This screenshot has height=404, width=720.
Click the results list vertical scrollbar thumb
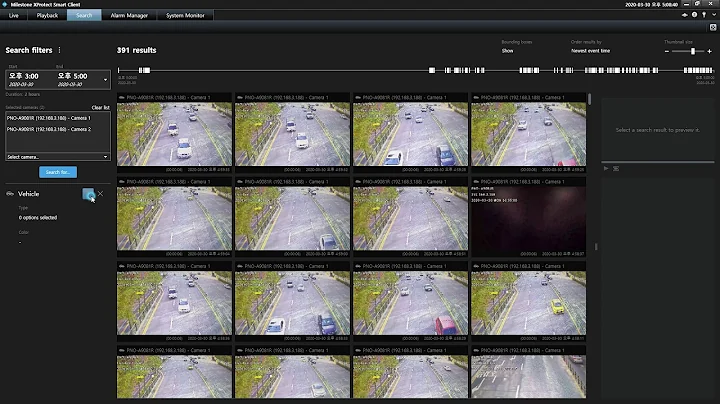pyautogui.click(x=589, y=99)
